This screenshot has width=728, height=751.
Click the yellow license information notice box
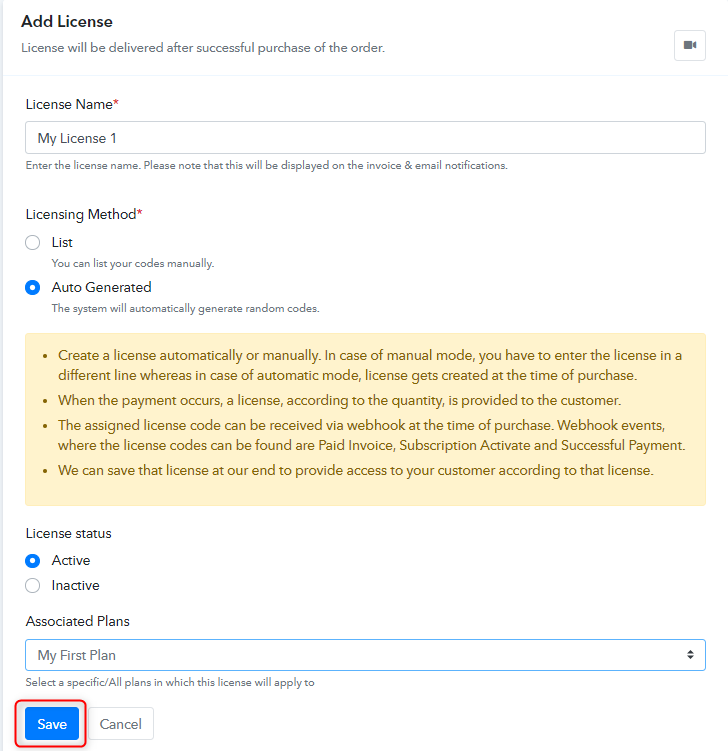[365, 420]
